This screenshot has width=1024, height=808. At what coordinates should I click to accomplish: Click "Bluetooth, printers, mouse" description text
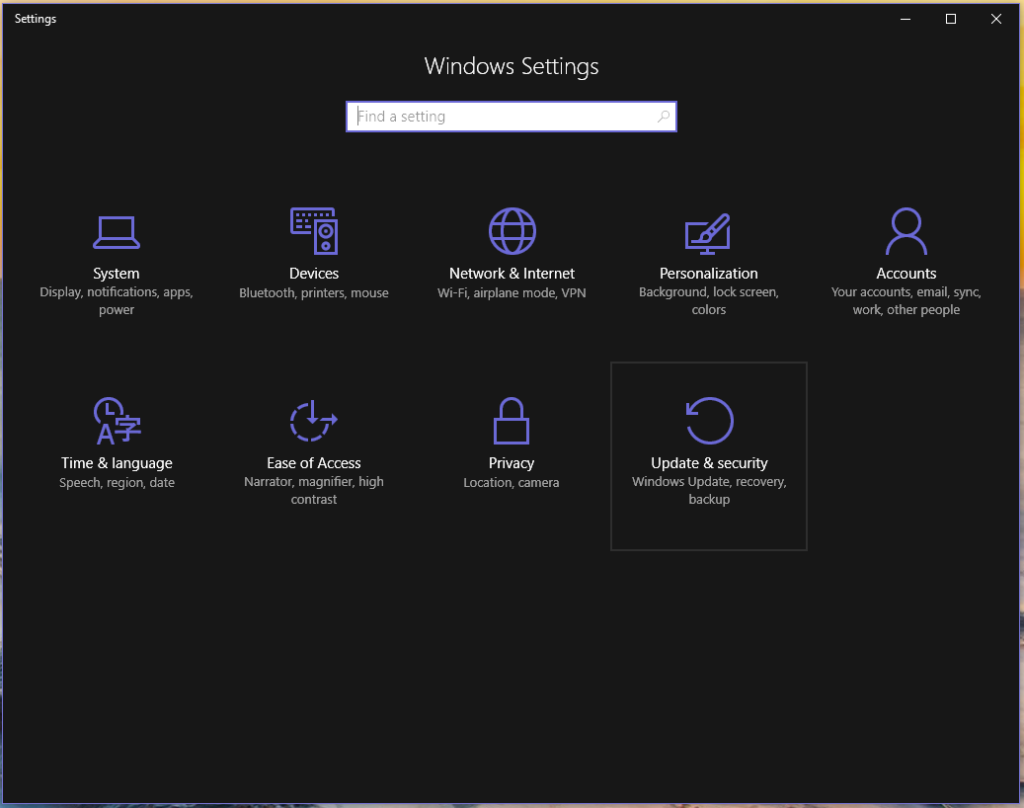[x=314, y=293]
